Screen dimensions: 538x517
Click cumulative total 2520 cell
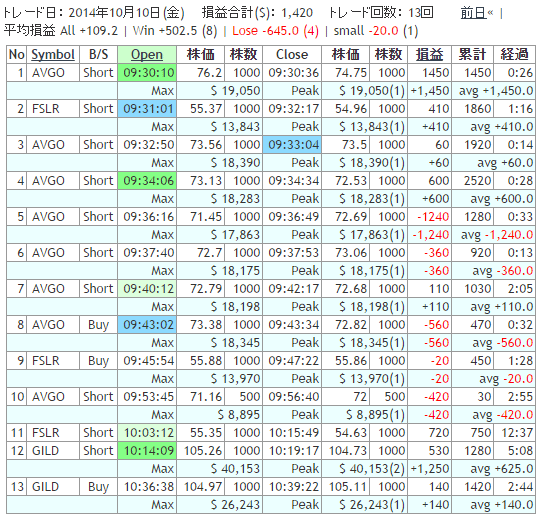tap(473, 180)
